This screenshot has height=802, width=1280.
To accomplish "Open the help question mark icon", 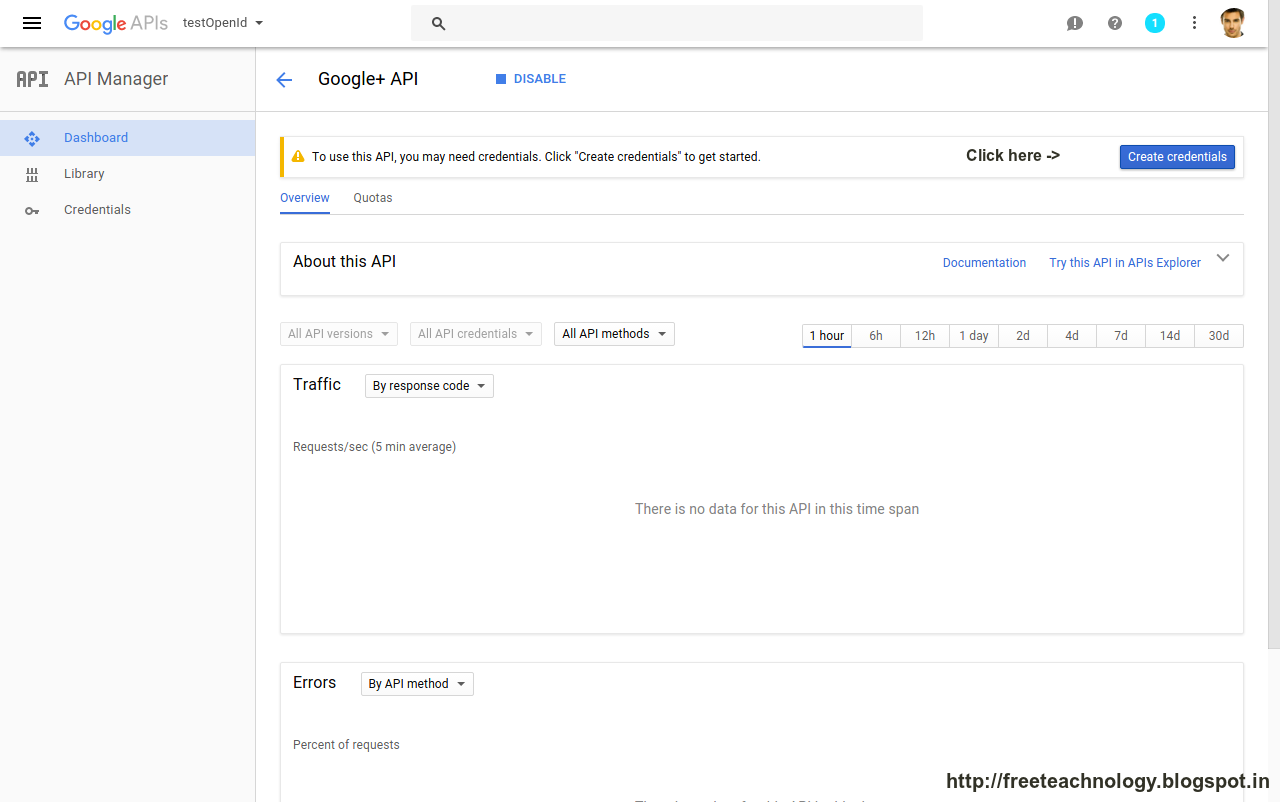I will pyautogui.click(x=1115, y=23).
